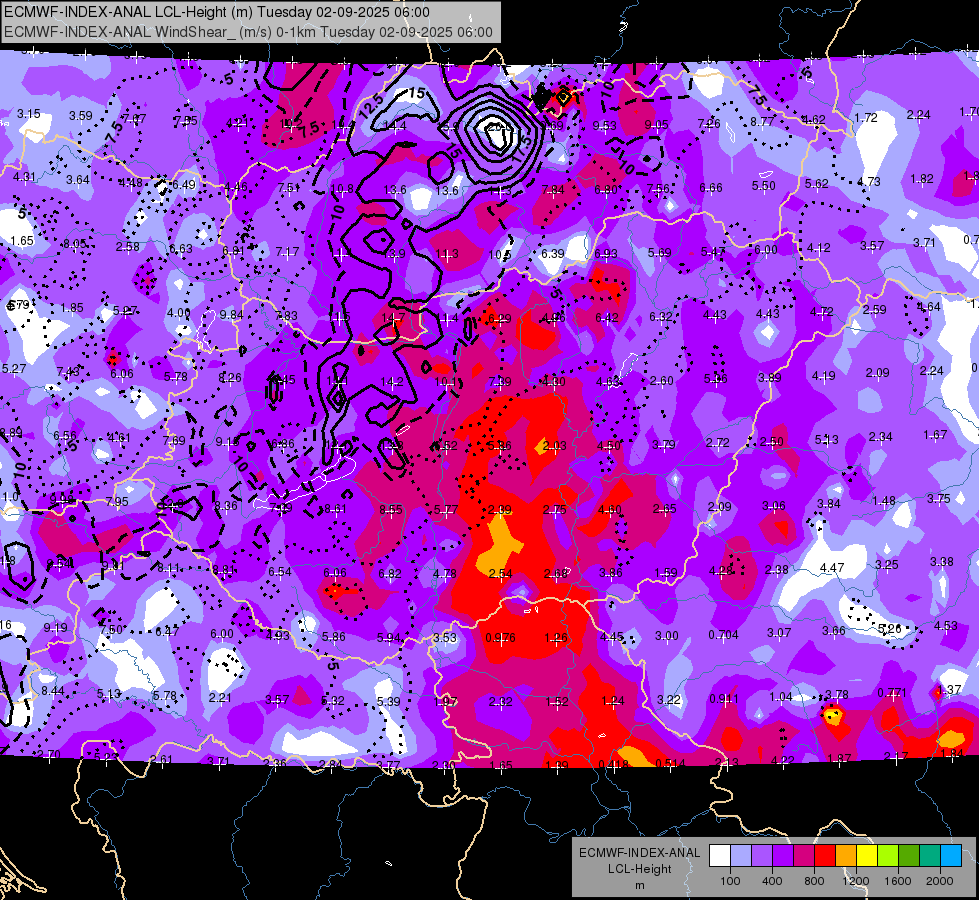This screenshot has width=979, height=900.
Task: Click the 10.8 shear value
Action: [x=342, y=189]
